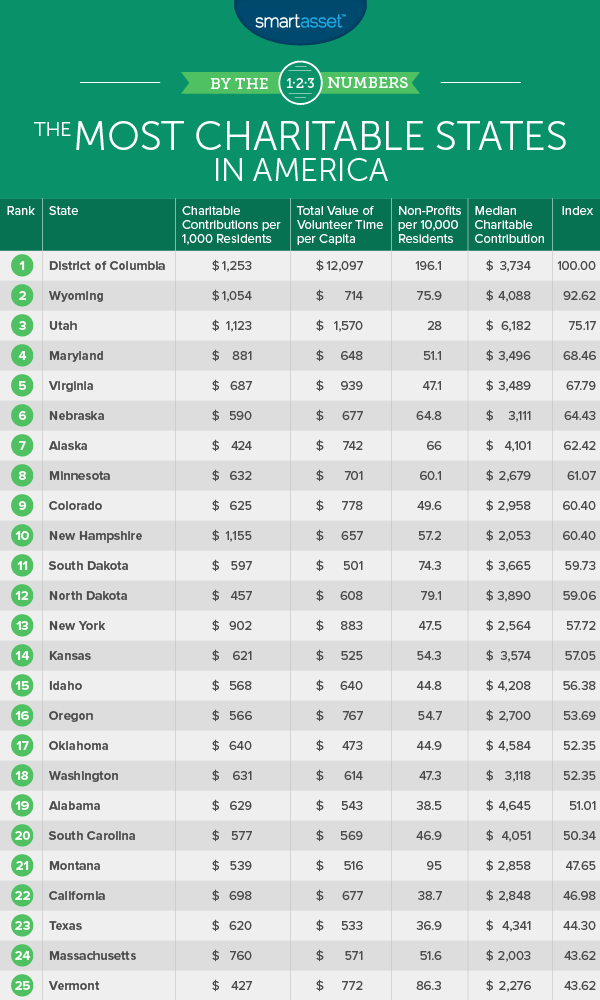Click the State column header
This screenshot has height=1000, width=600.
coord(63,212)
